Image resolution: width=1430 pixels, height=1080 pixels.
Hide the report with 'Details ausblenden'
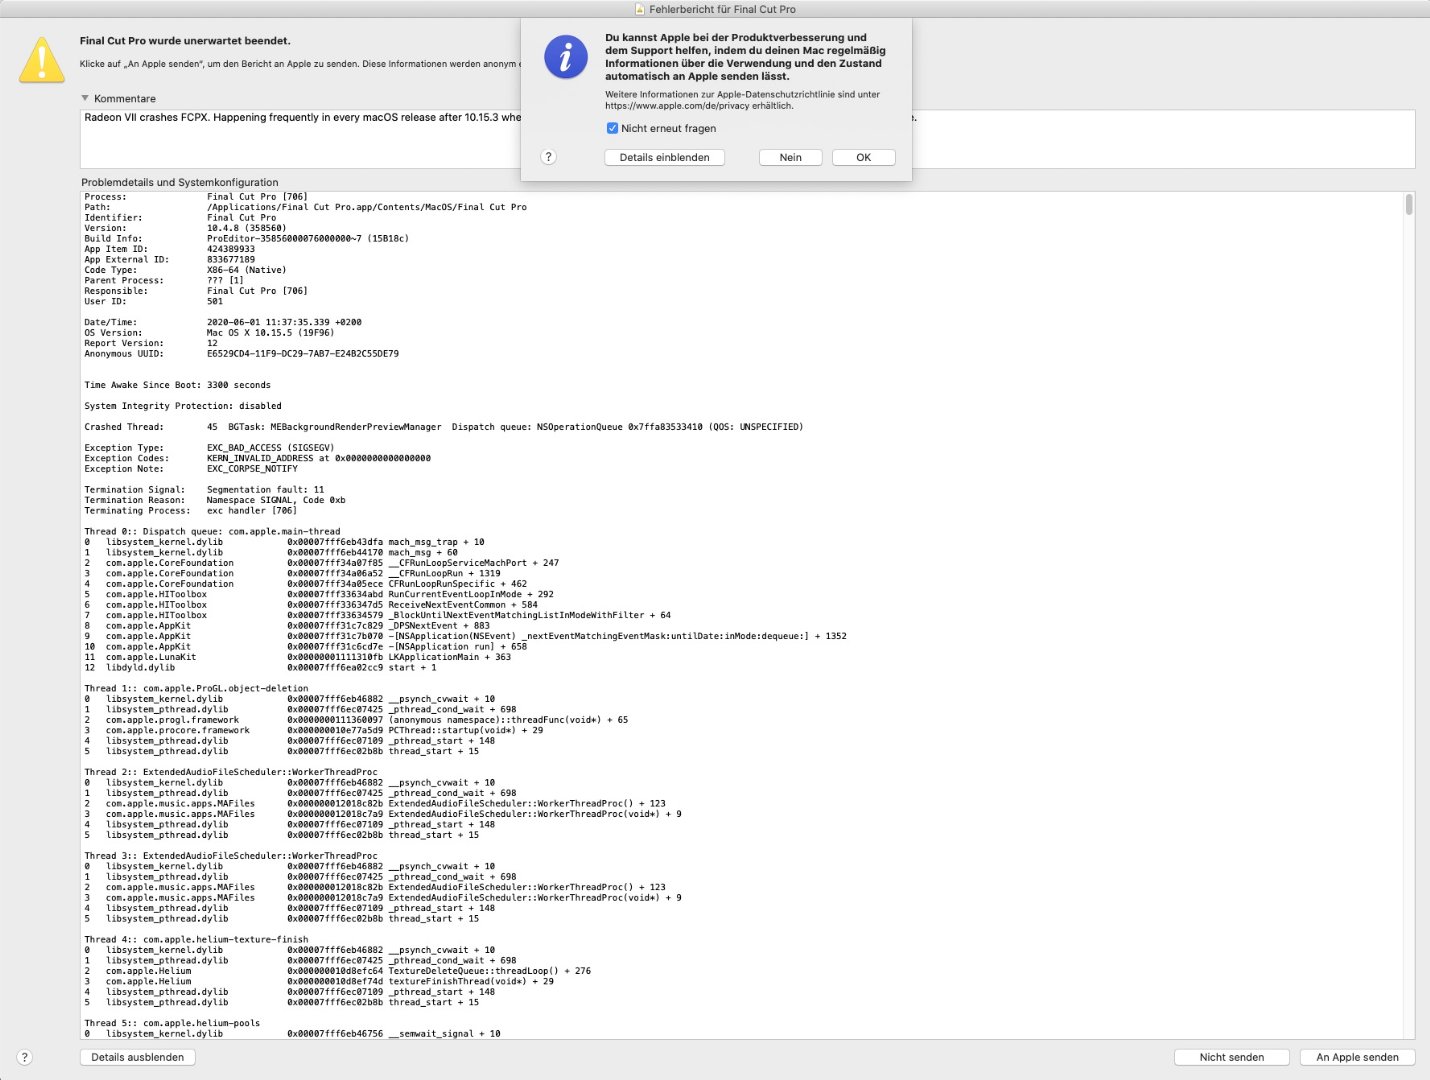[138, 1057]
